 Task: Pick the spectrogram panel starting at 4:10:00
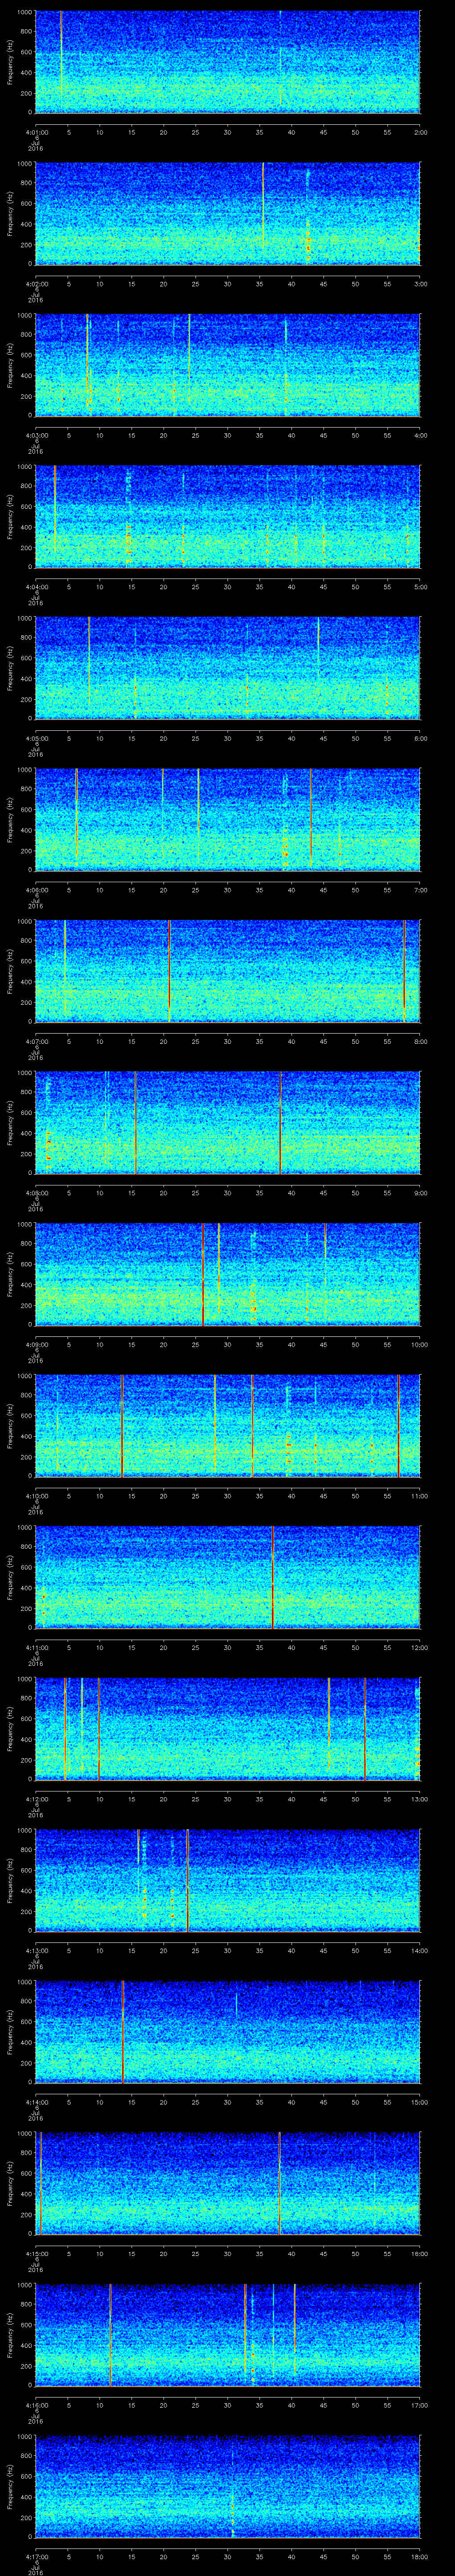228,1426
